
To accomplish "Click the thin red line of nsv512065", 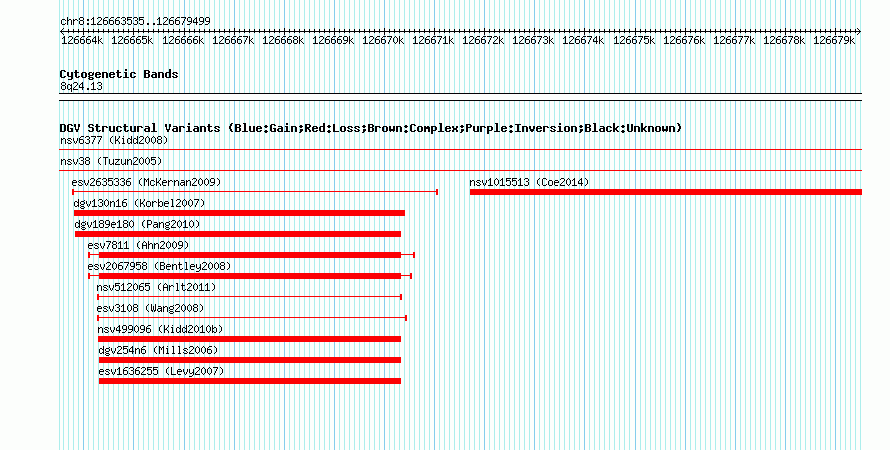I will [x=250, y=297].
